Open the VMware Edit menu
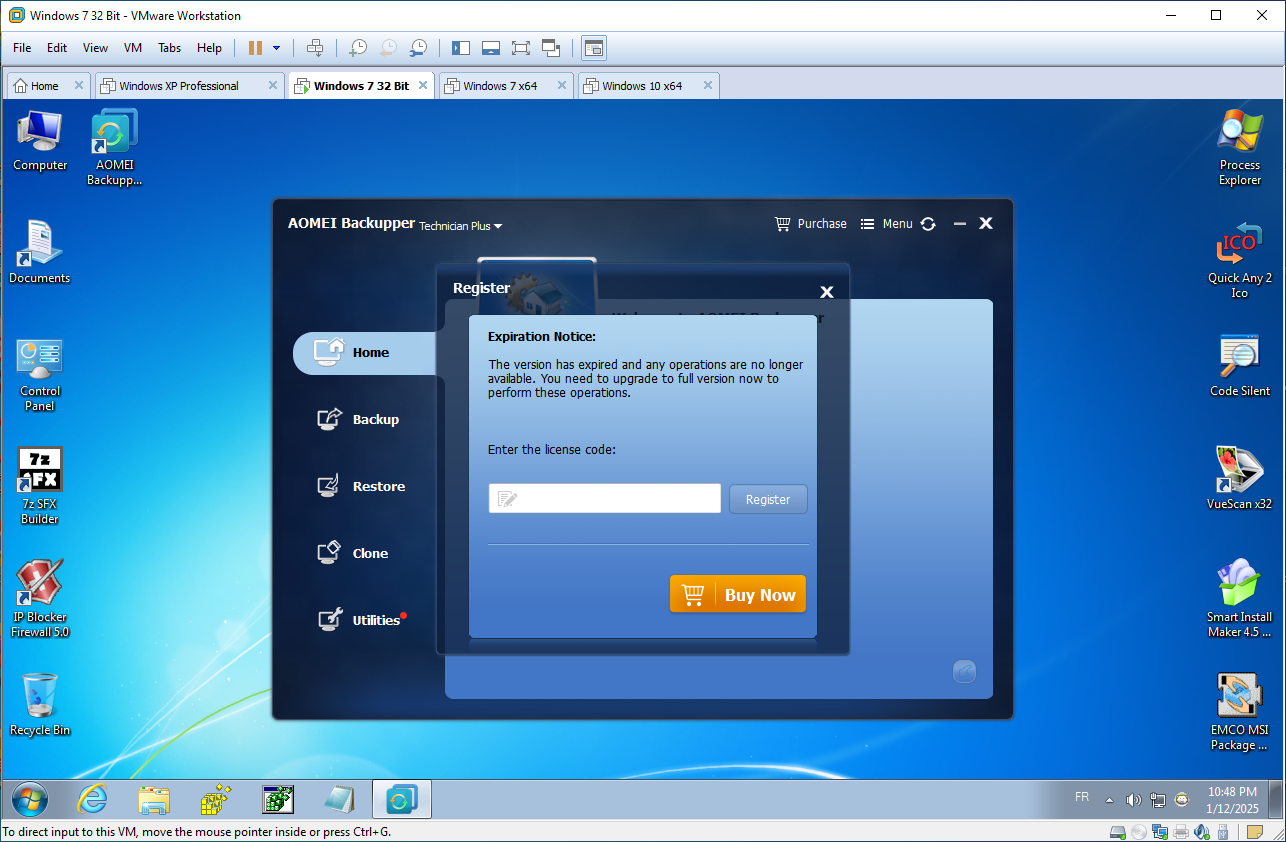 (x=57, y=48)
